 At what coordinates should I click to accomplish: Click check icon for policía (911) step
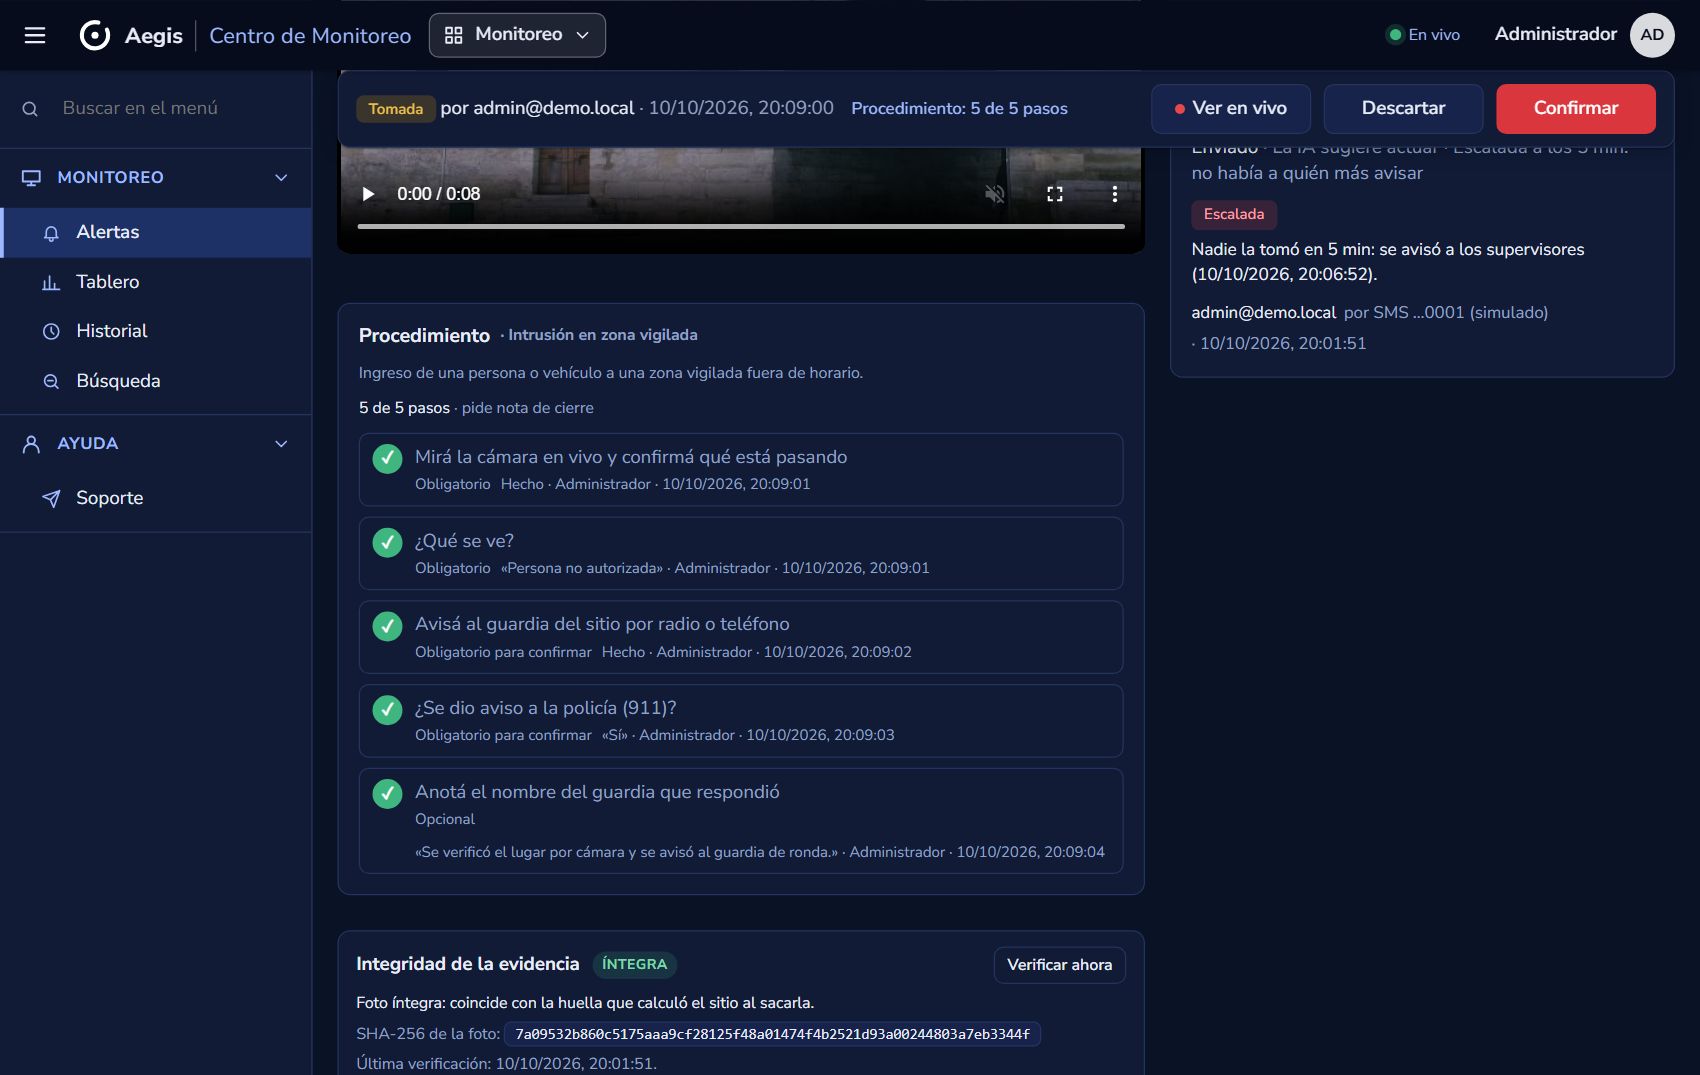click(x=387, y=710)
